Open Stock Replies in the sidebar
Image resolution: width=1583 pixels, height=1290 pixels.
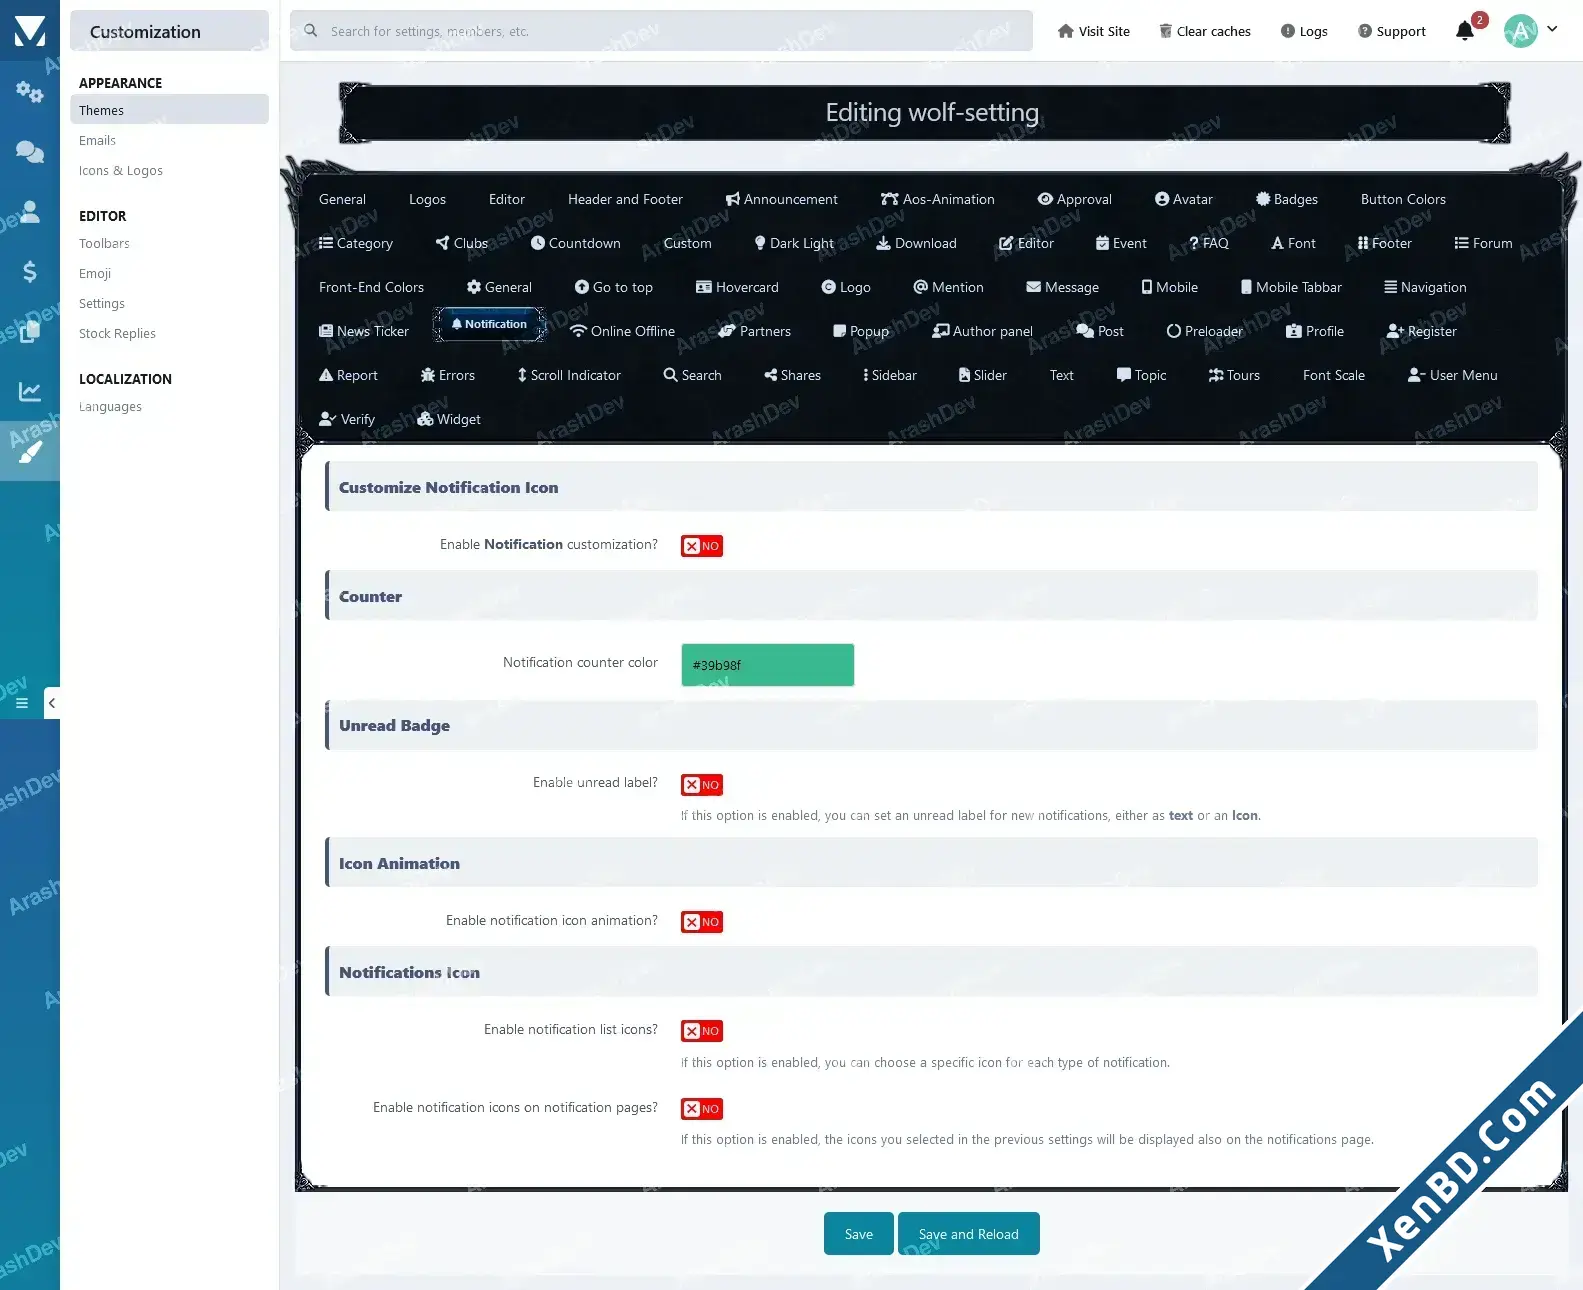coord(117,333)
